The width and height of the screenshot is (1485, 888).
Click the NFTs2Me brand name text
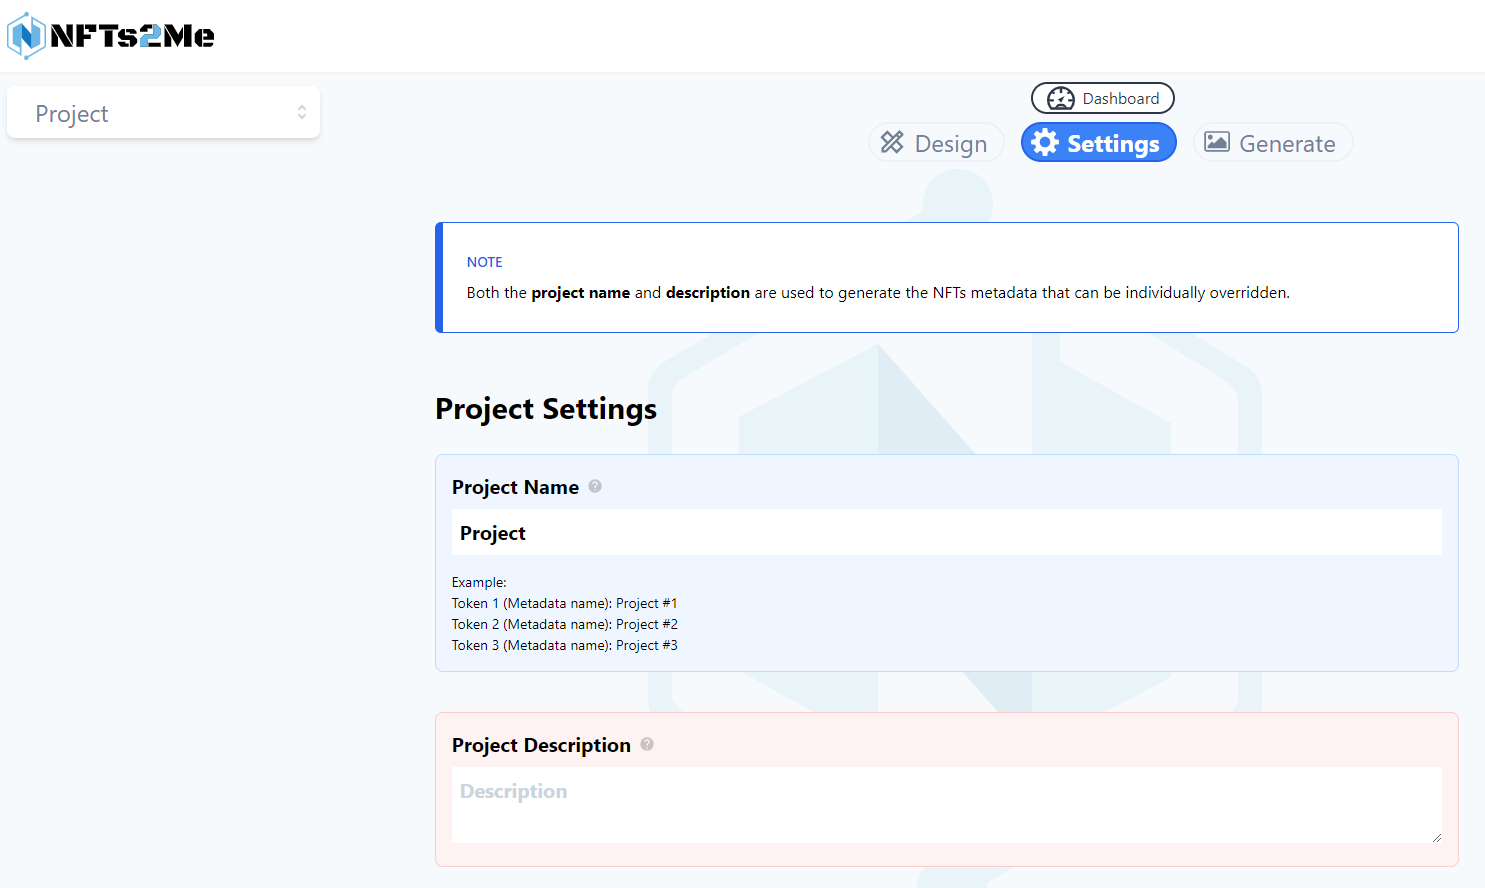[132, 36]
